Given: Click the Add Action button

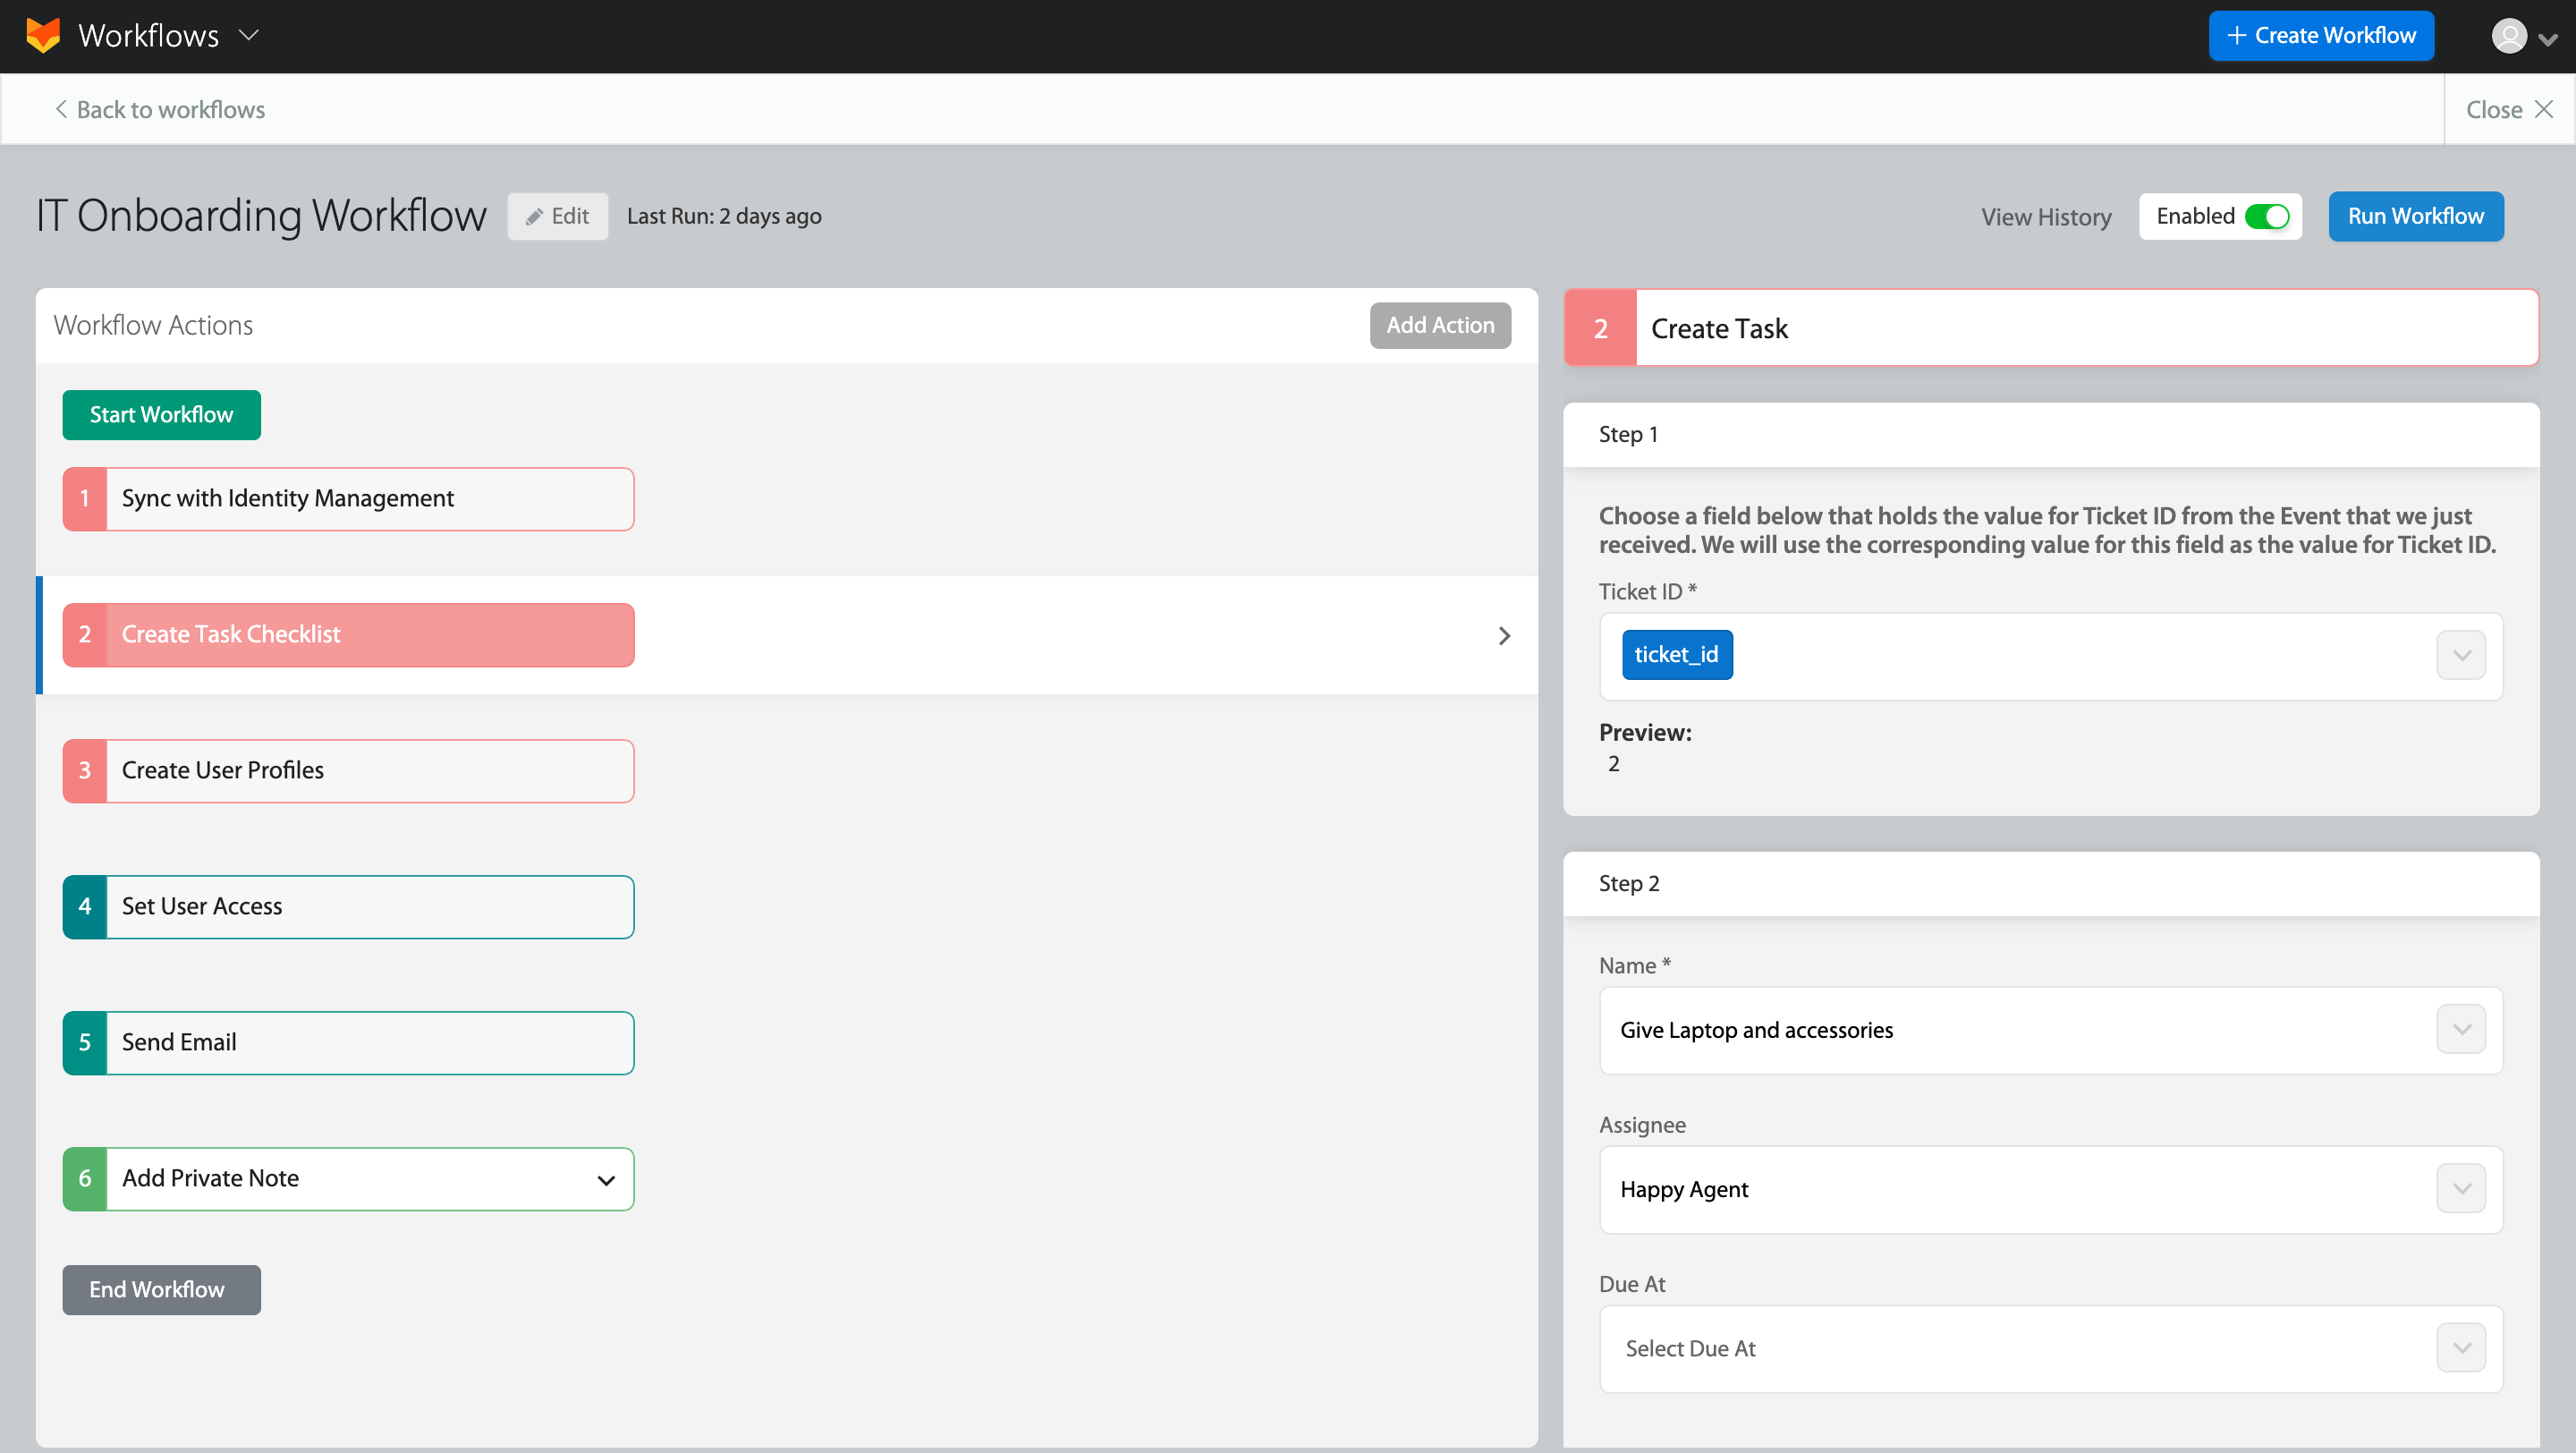Looking at the screenshot, I should [x=1438, y=324].
